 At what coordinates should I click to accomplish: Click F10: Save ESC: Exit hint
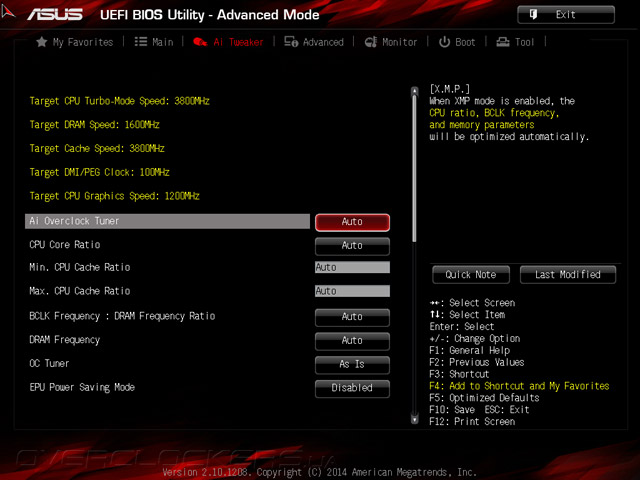479,410
